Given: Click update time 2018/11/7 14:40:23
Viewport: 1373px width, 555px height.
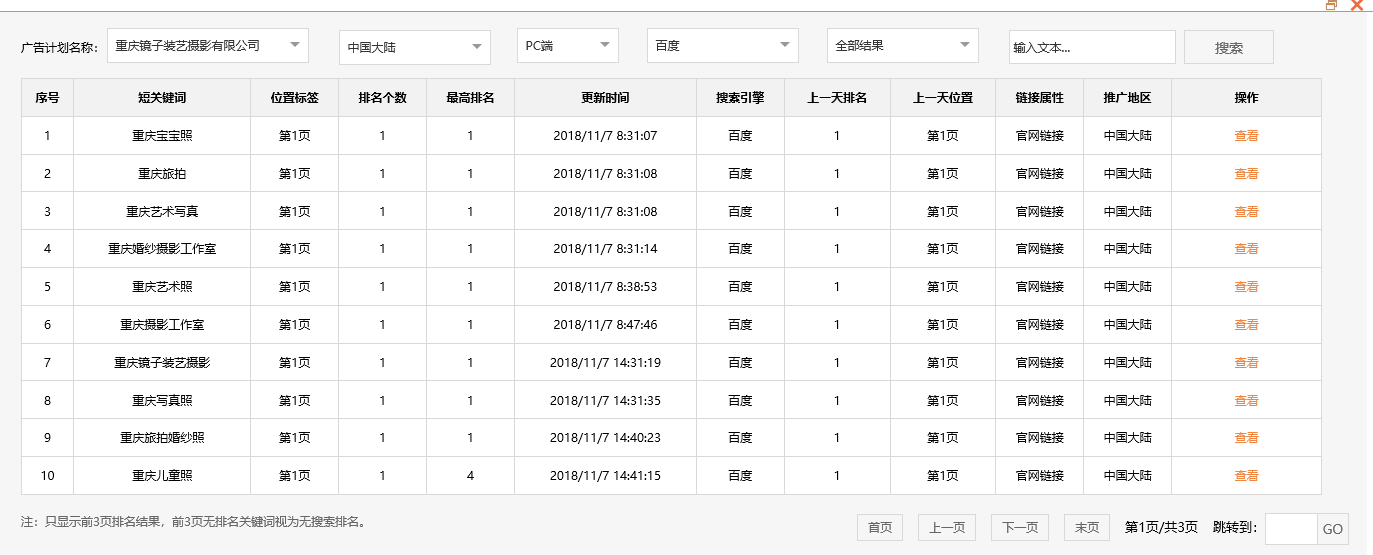Looking at the screenshot, I should [605, 438].
